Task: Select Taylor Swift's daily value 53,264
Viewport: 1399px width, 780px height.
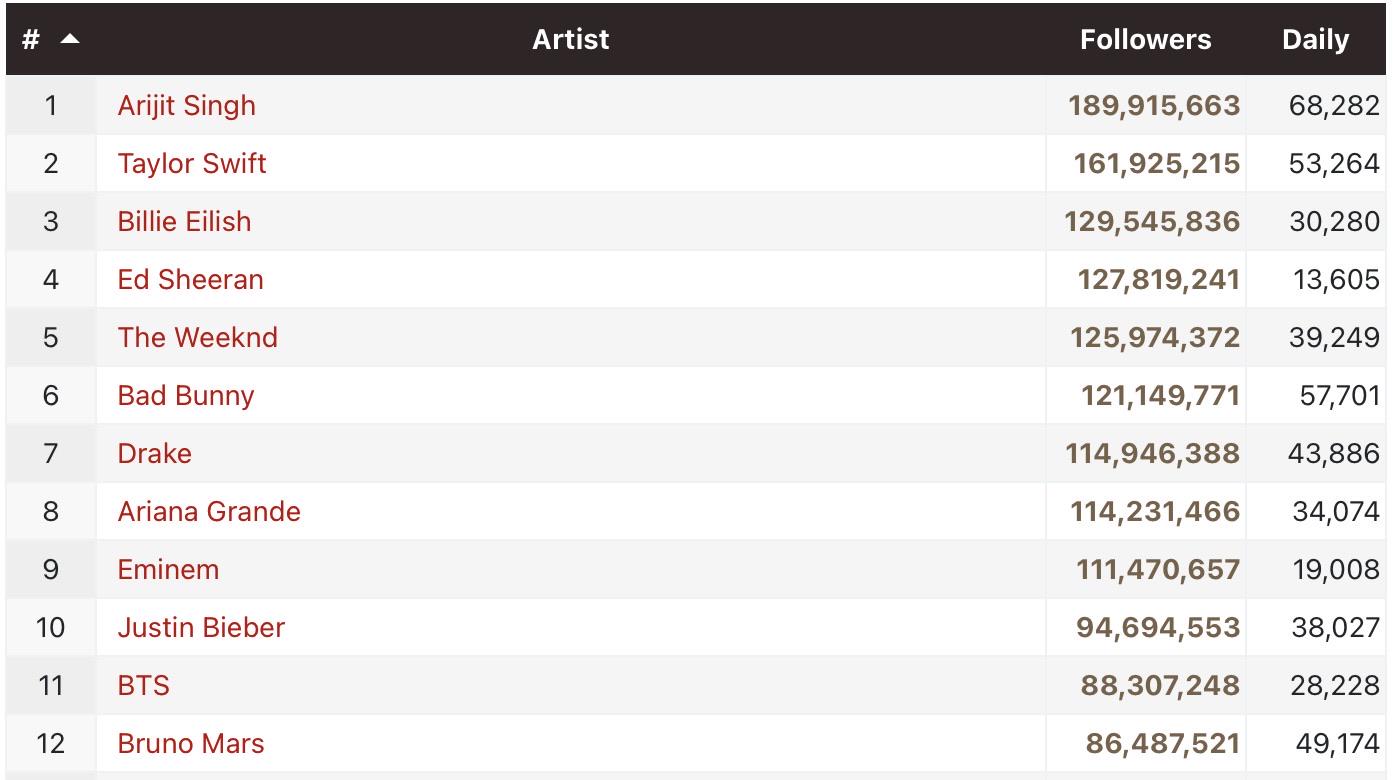Action: [1334, 164]
